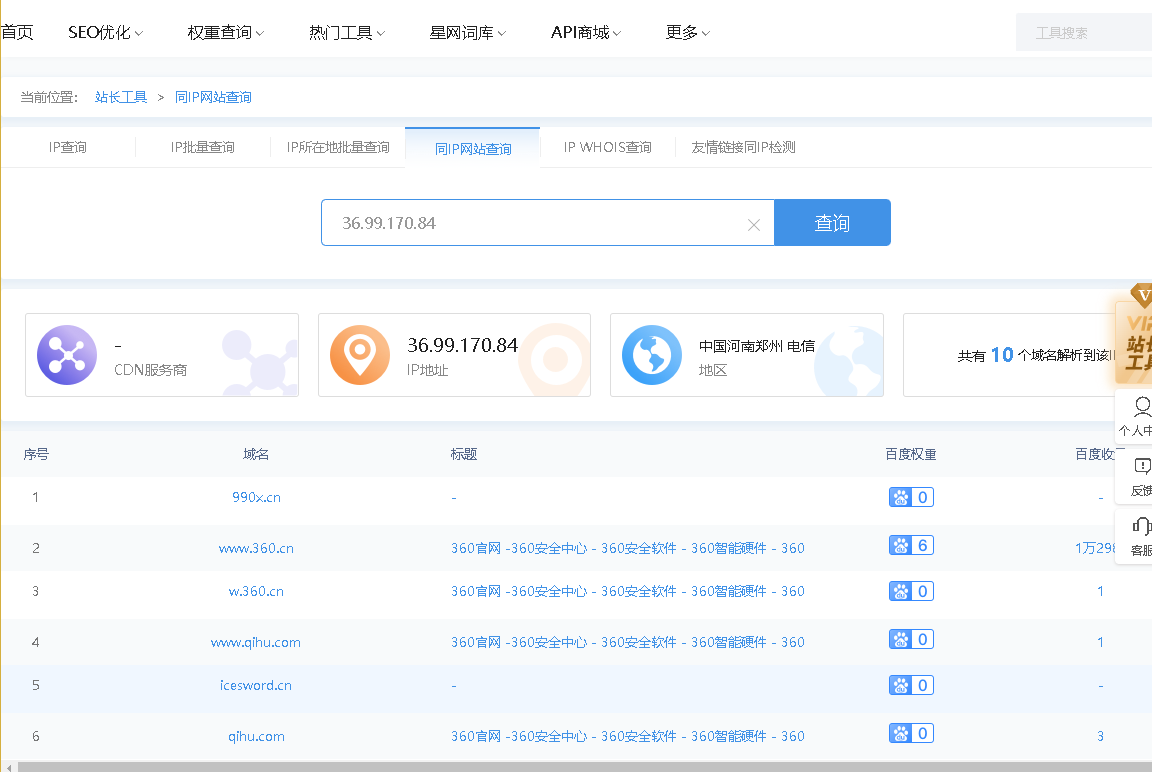Image resolution: width=1152 pixels, height=772 pixels.
Task: Open 同IP网站查询 breadcrumb link
Action: click(x=213, y=97)
